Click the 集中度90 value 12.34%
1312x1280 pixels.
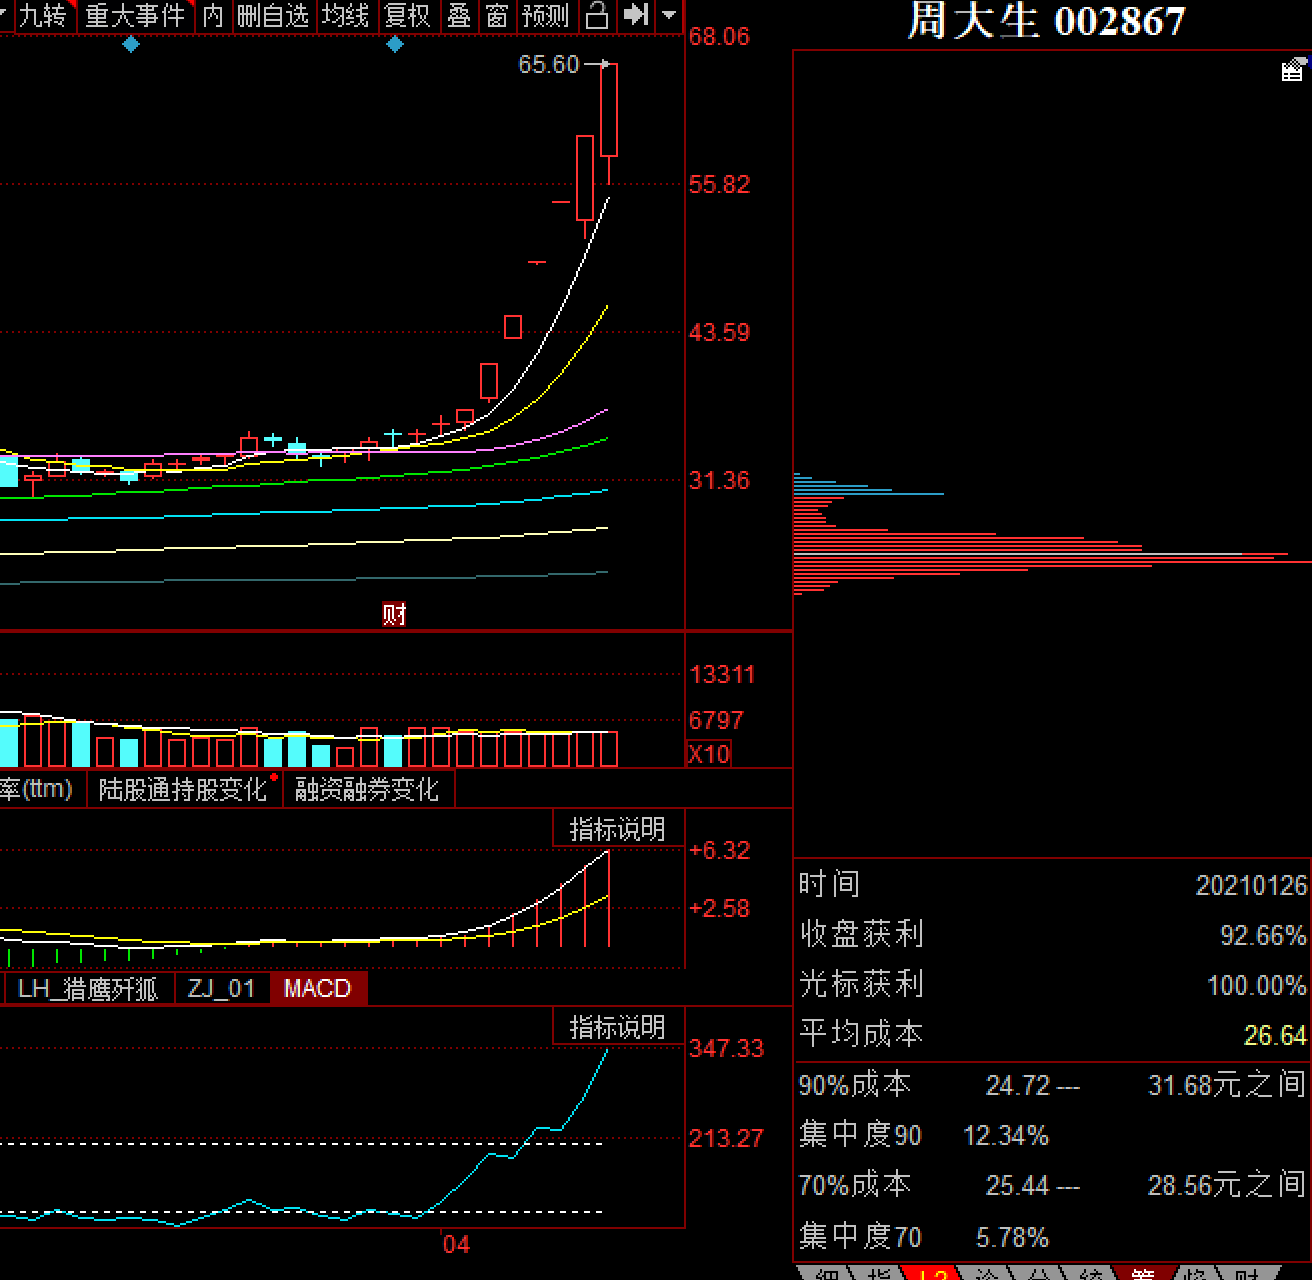click(x=1005, y=1135)
